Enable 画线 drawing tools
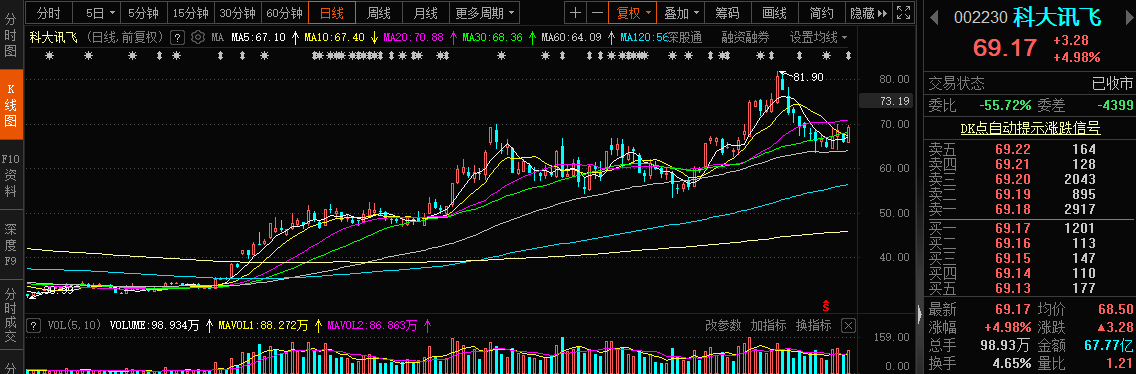 pyautogui.click(x=774, y=12)
